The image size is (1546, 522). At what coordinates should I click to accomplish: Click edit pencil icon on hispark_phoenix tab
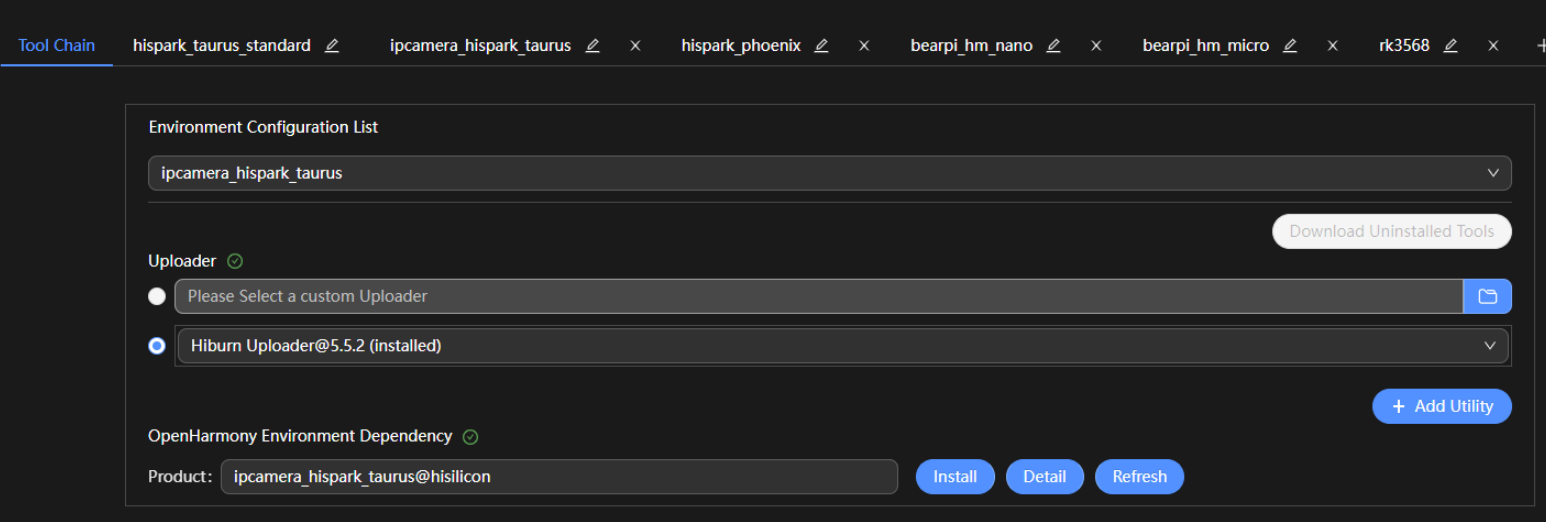[821, 46]
